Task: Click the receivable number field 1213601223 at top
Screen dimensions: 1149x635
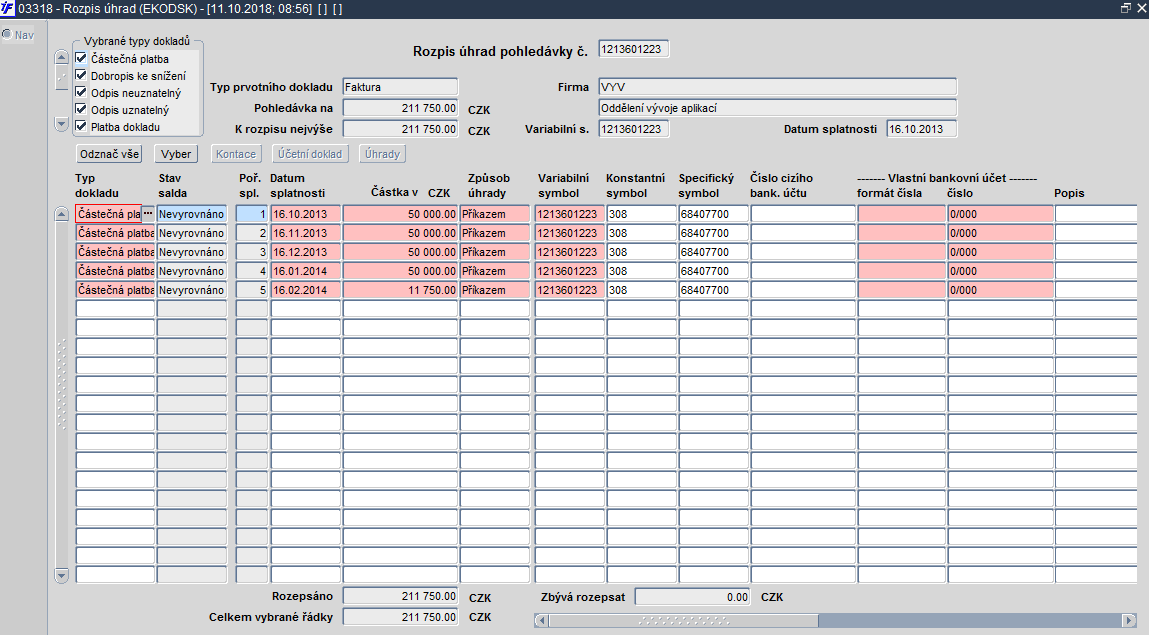Action: pos(634,49)
